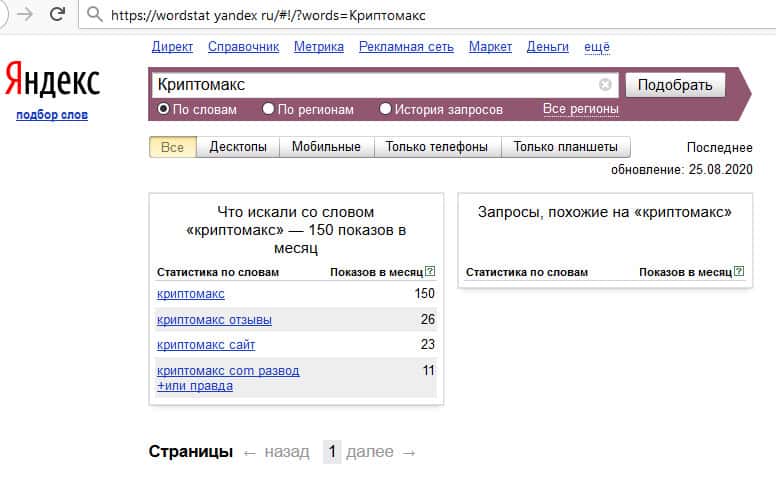This screenshot has height=477, width=776.
Task: Reload the page with the refresh icon
Action: coord(57,14)
